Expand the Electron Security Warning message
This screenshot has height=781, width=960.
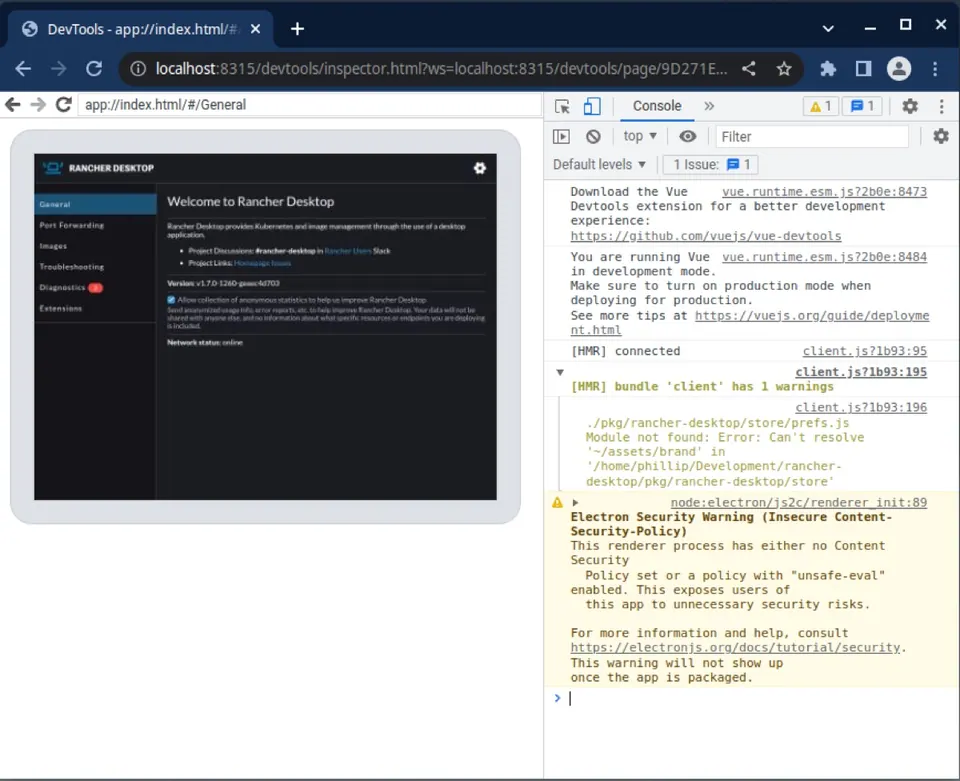pyautogui.click(x=575, y=503)
